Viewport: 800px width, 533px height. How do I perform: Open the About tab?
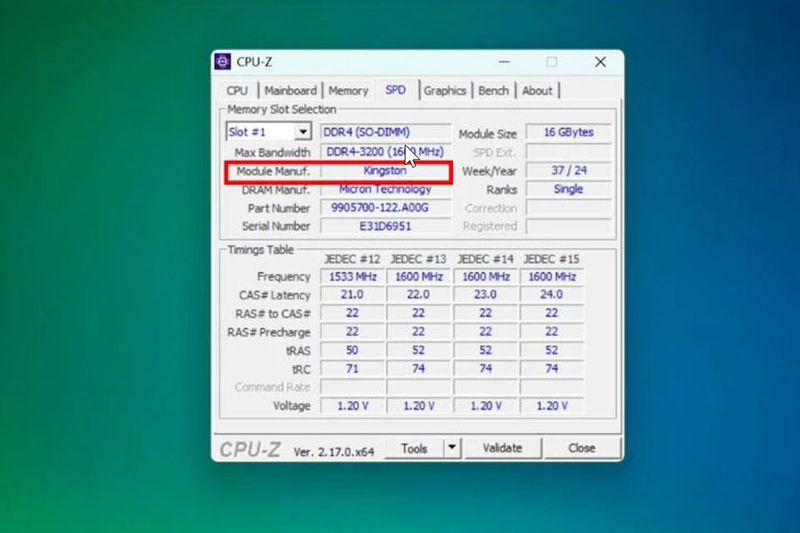coord(537,91)
